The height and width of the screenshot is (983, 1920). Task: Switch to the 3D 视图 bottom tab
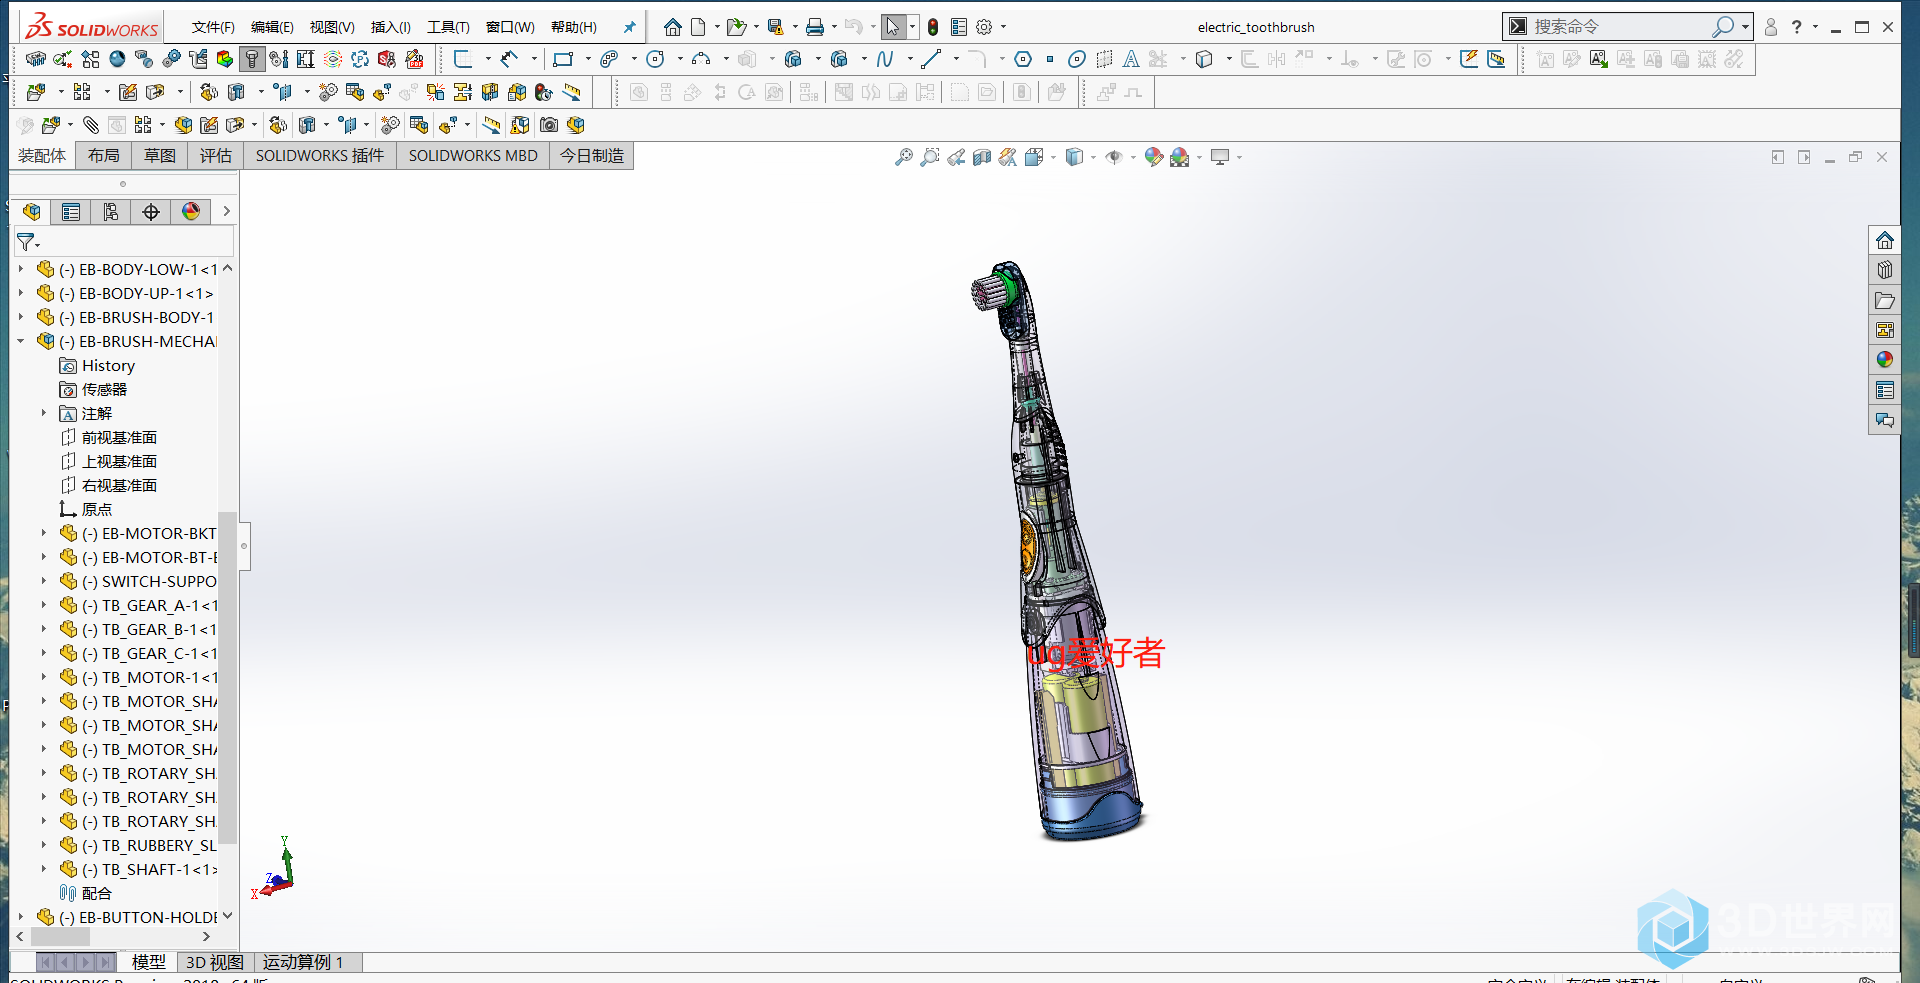point(215,962)
